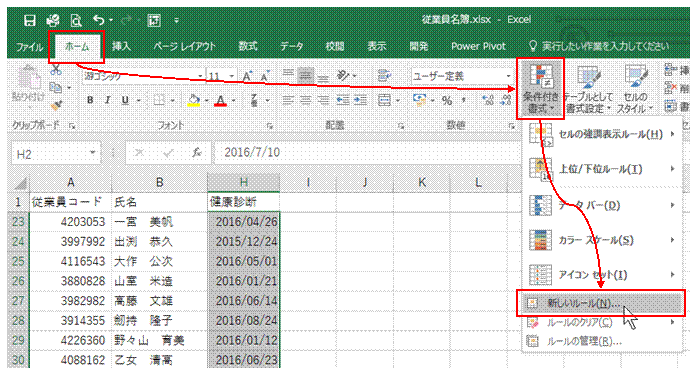This screenshot has height=374, width=698.
Task: Click Decrease Indent icon
Action: click(343, 101)
